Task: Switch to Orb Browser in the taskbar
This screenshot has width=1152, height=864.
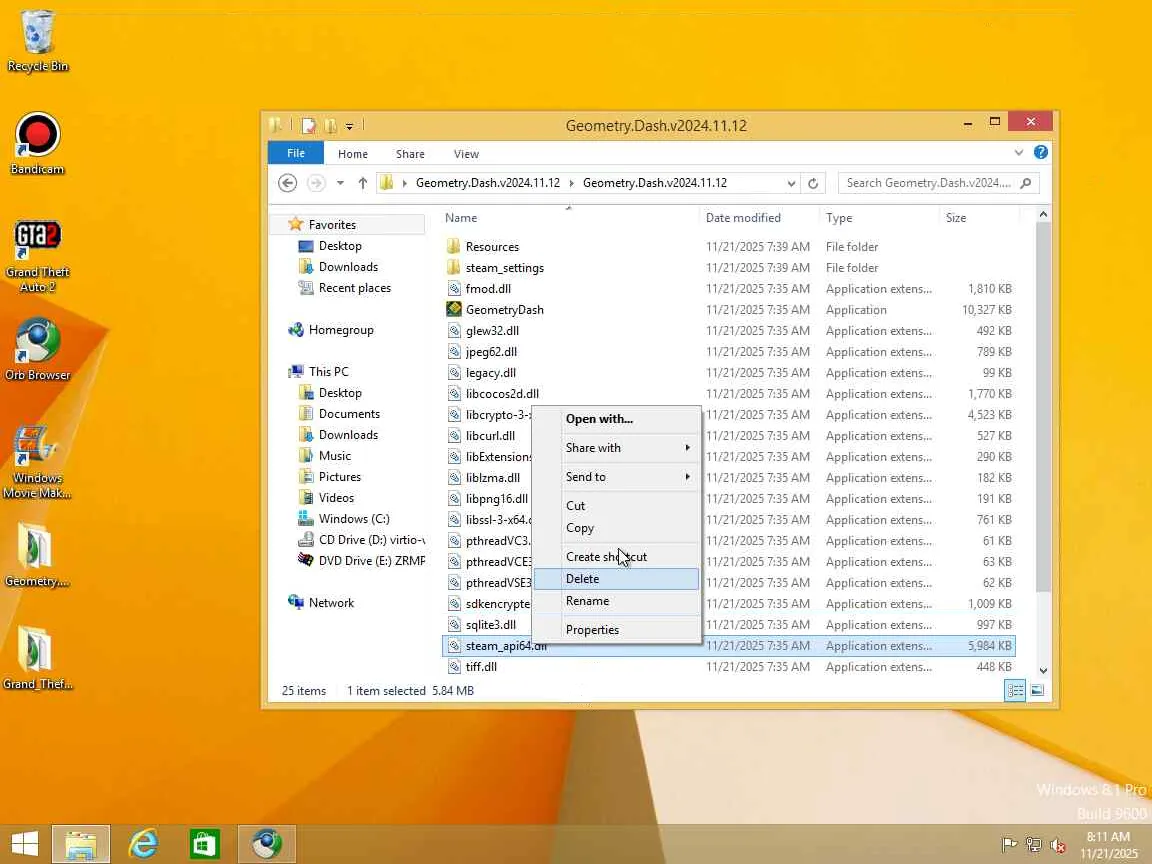Action: click(267, 843)
